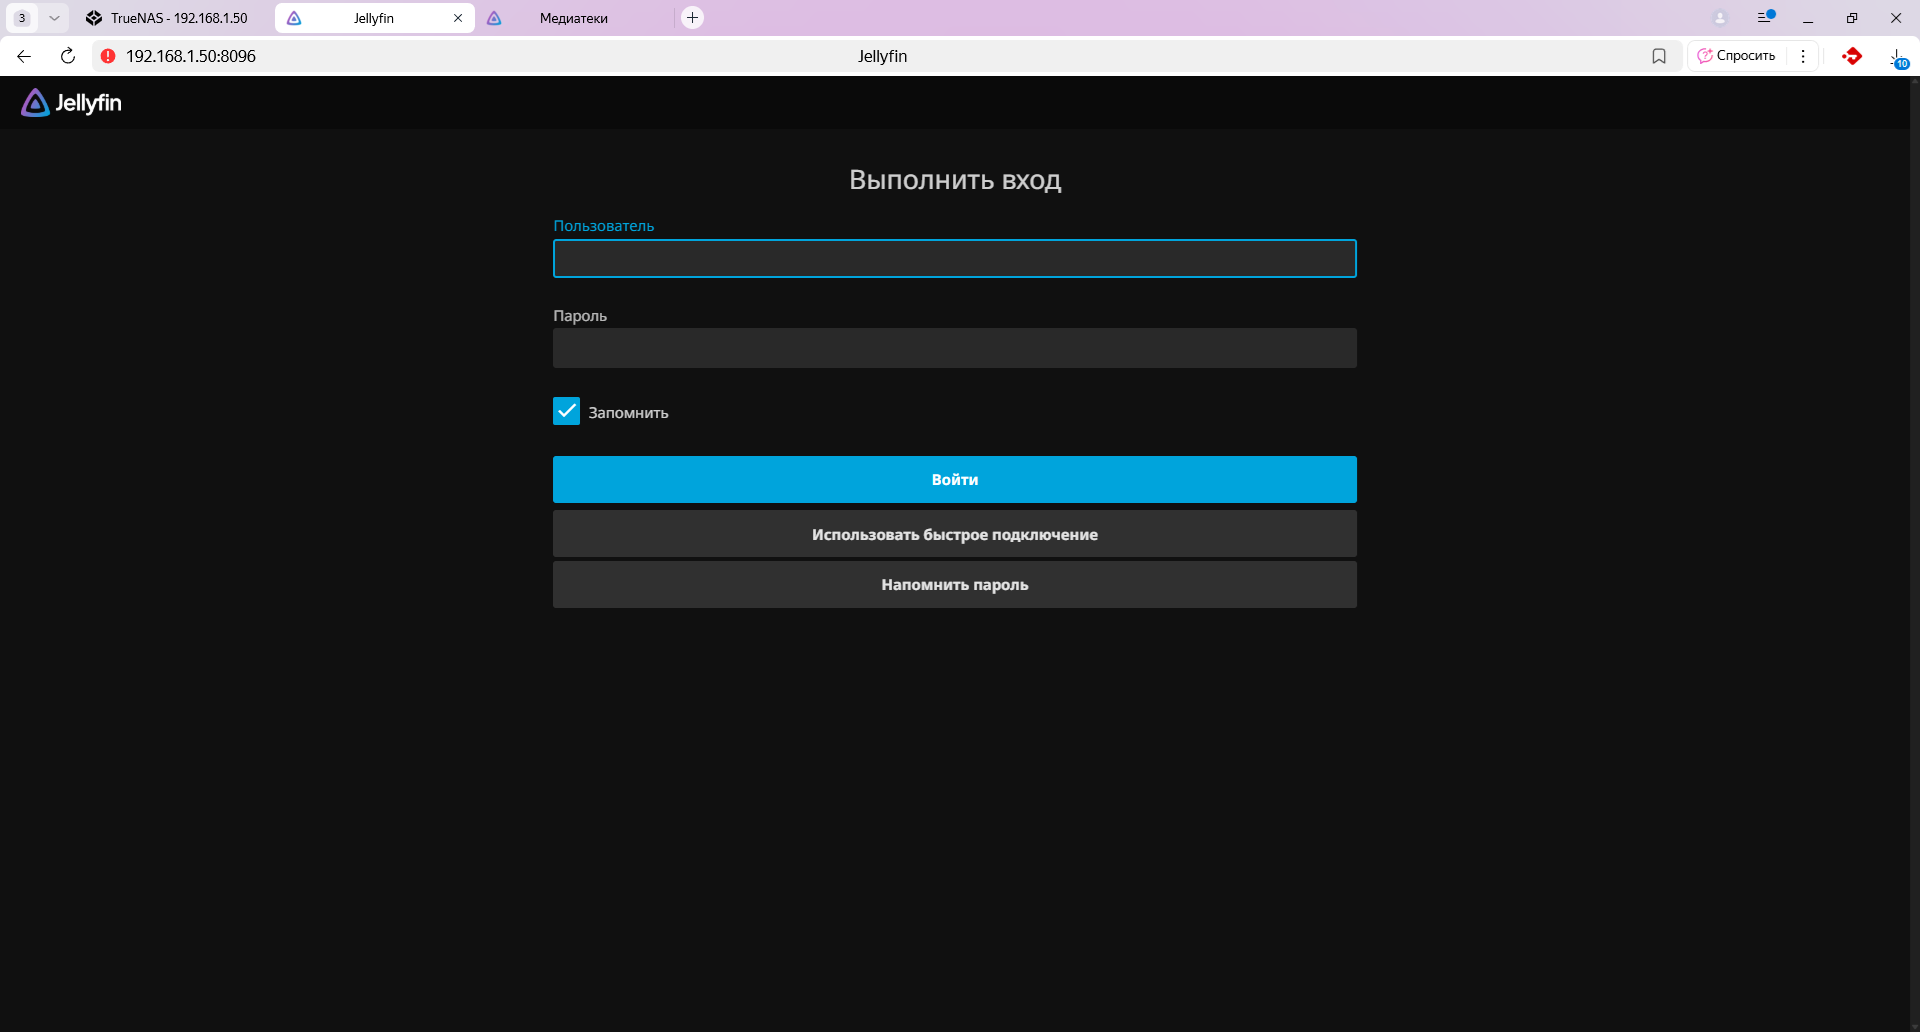Click the Напомнить пароль button
The image size is (1920, 1032).
tap(954, 584)
